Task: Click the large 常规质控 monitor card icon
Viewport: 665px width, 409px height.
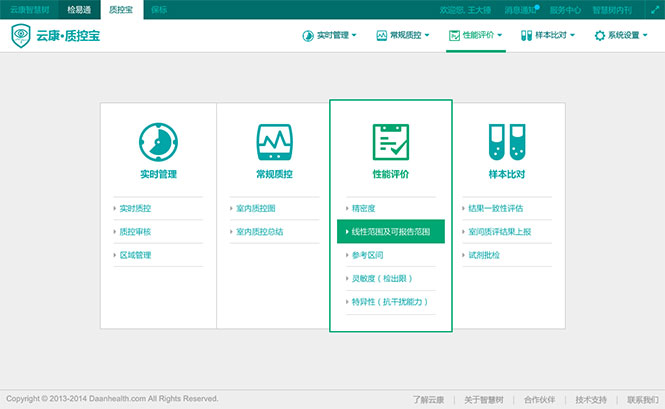Action: [x=274, y=142]
